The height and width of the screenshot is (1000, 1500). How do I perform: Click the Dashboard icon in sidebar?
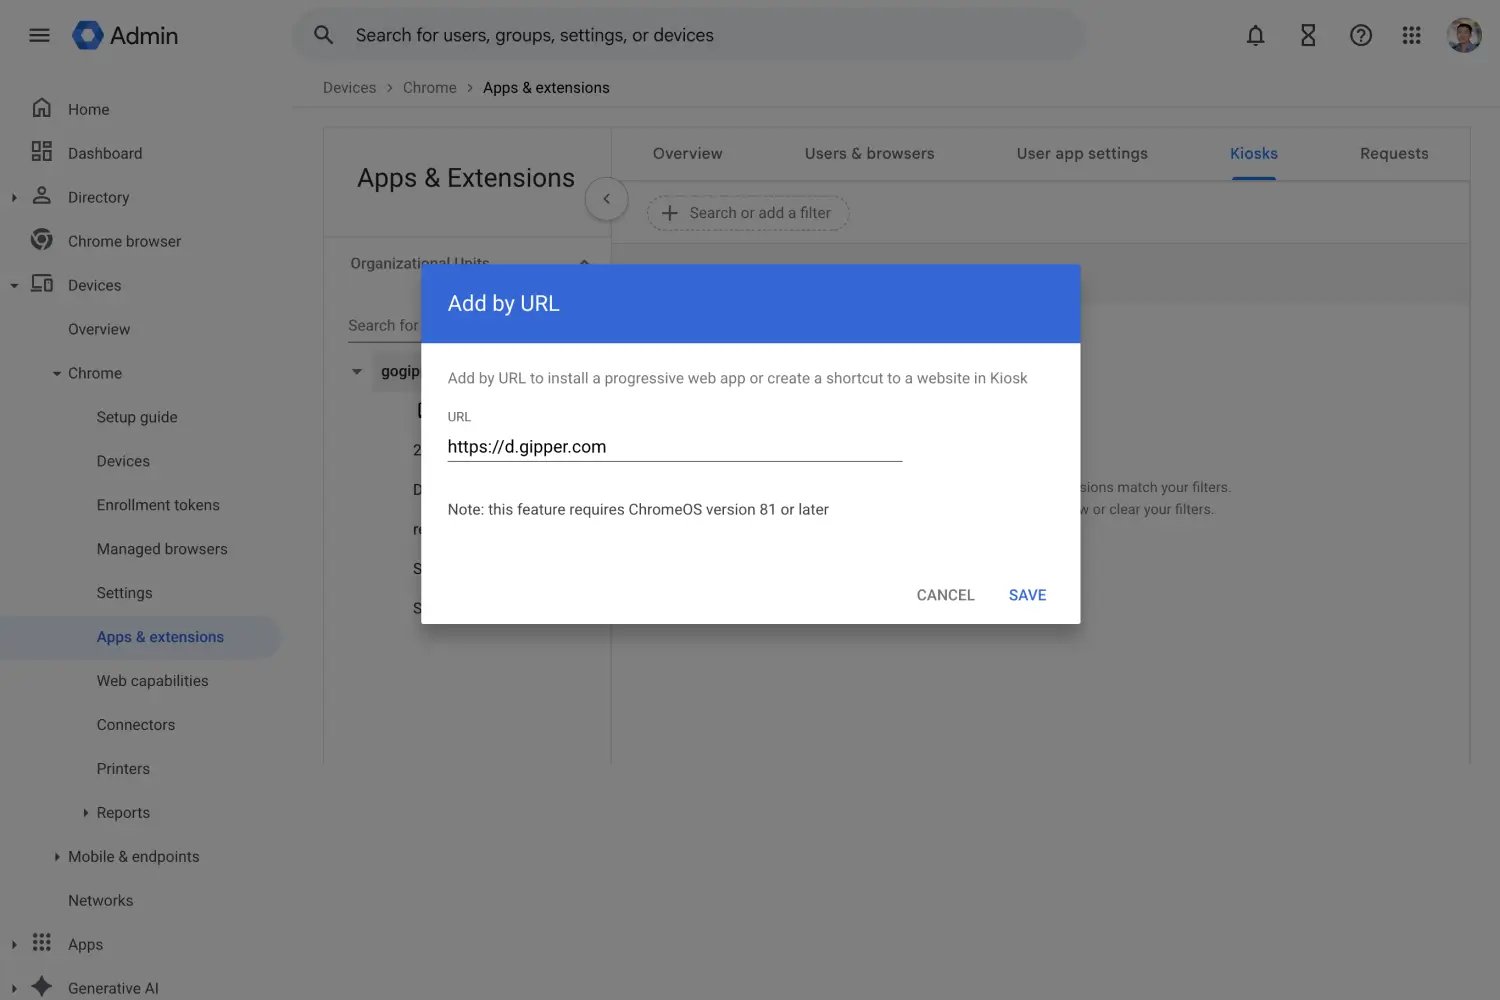42,152
